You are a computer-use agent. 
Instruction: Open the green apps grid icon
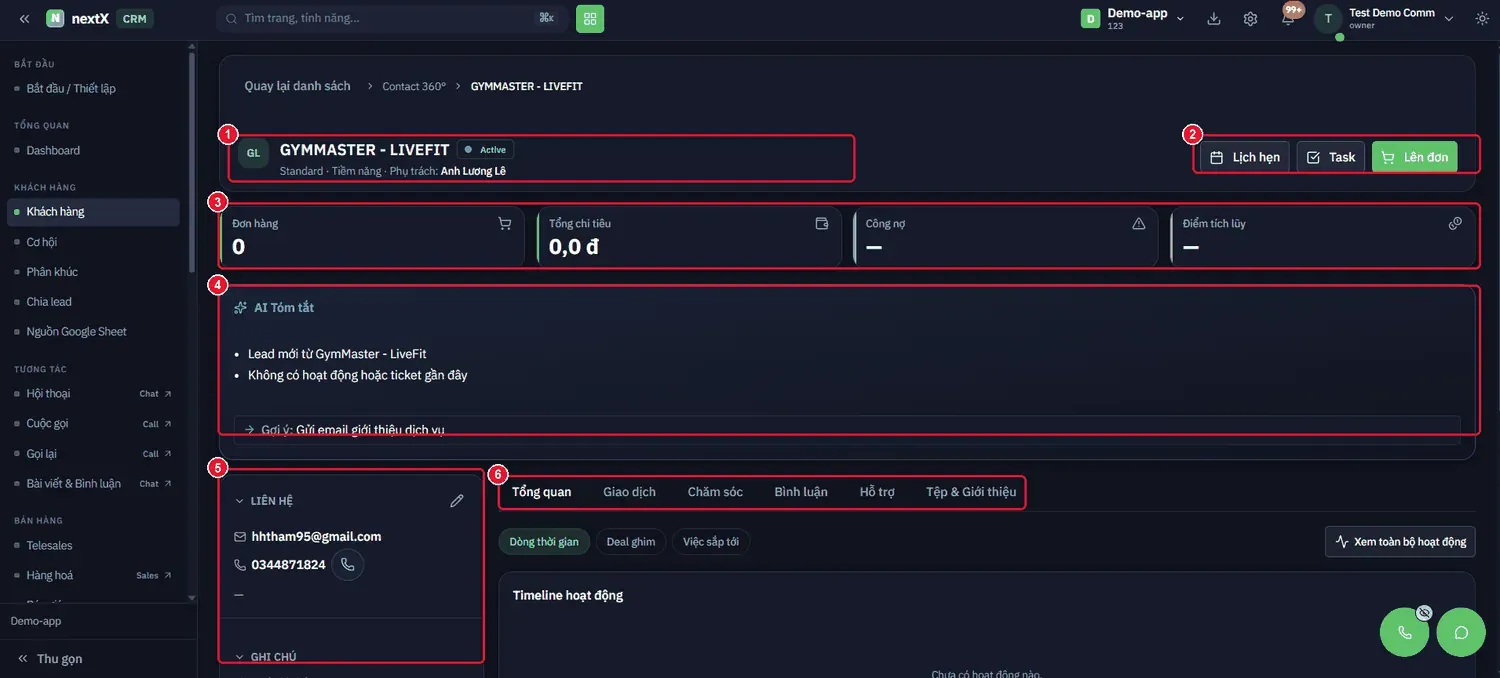click(590, 18)
